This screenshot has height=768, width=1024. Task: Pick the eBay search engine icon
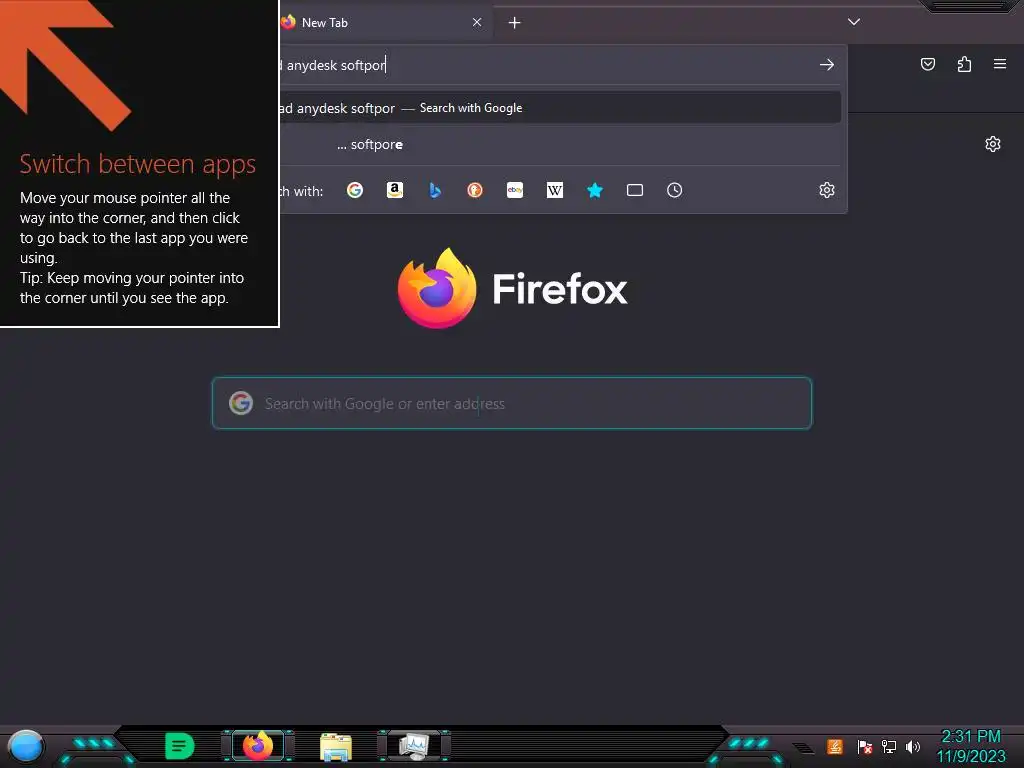coord(515,190)
